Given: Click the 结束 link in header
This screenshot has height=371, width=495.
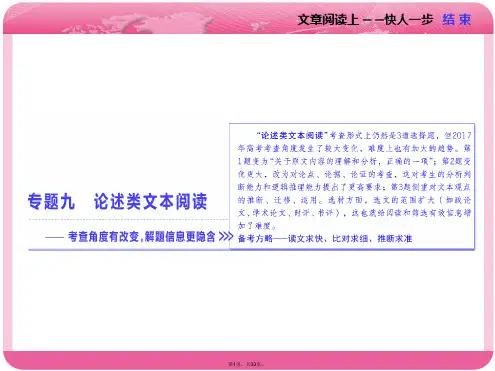Looking at the screenshot, I should (457, 20).
